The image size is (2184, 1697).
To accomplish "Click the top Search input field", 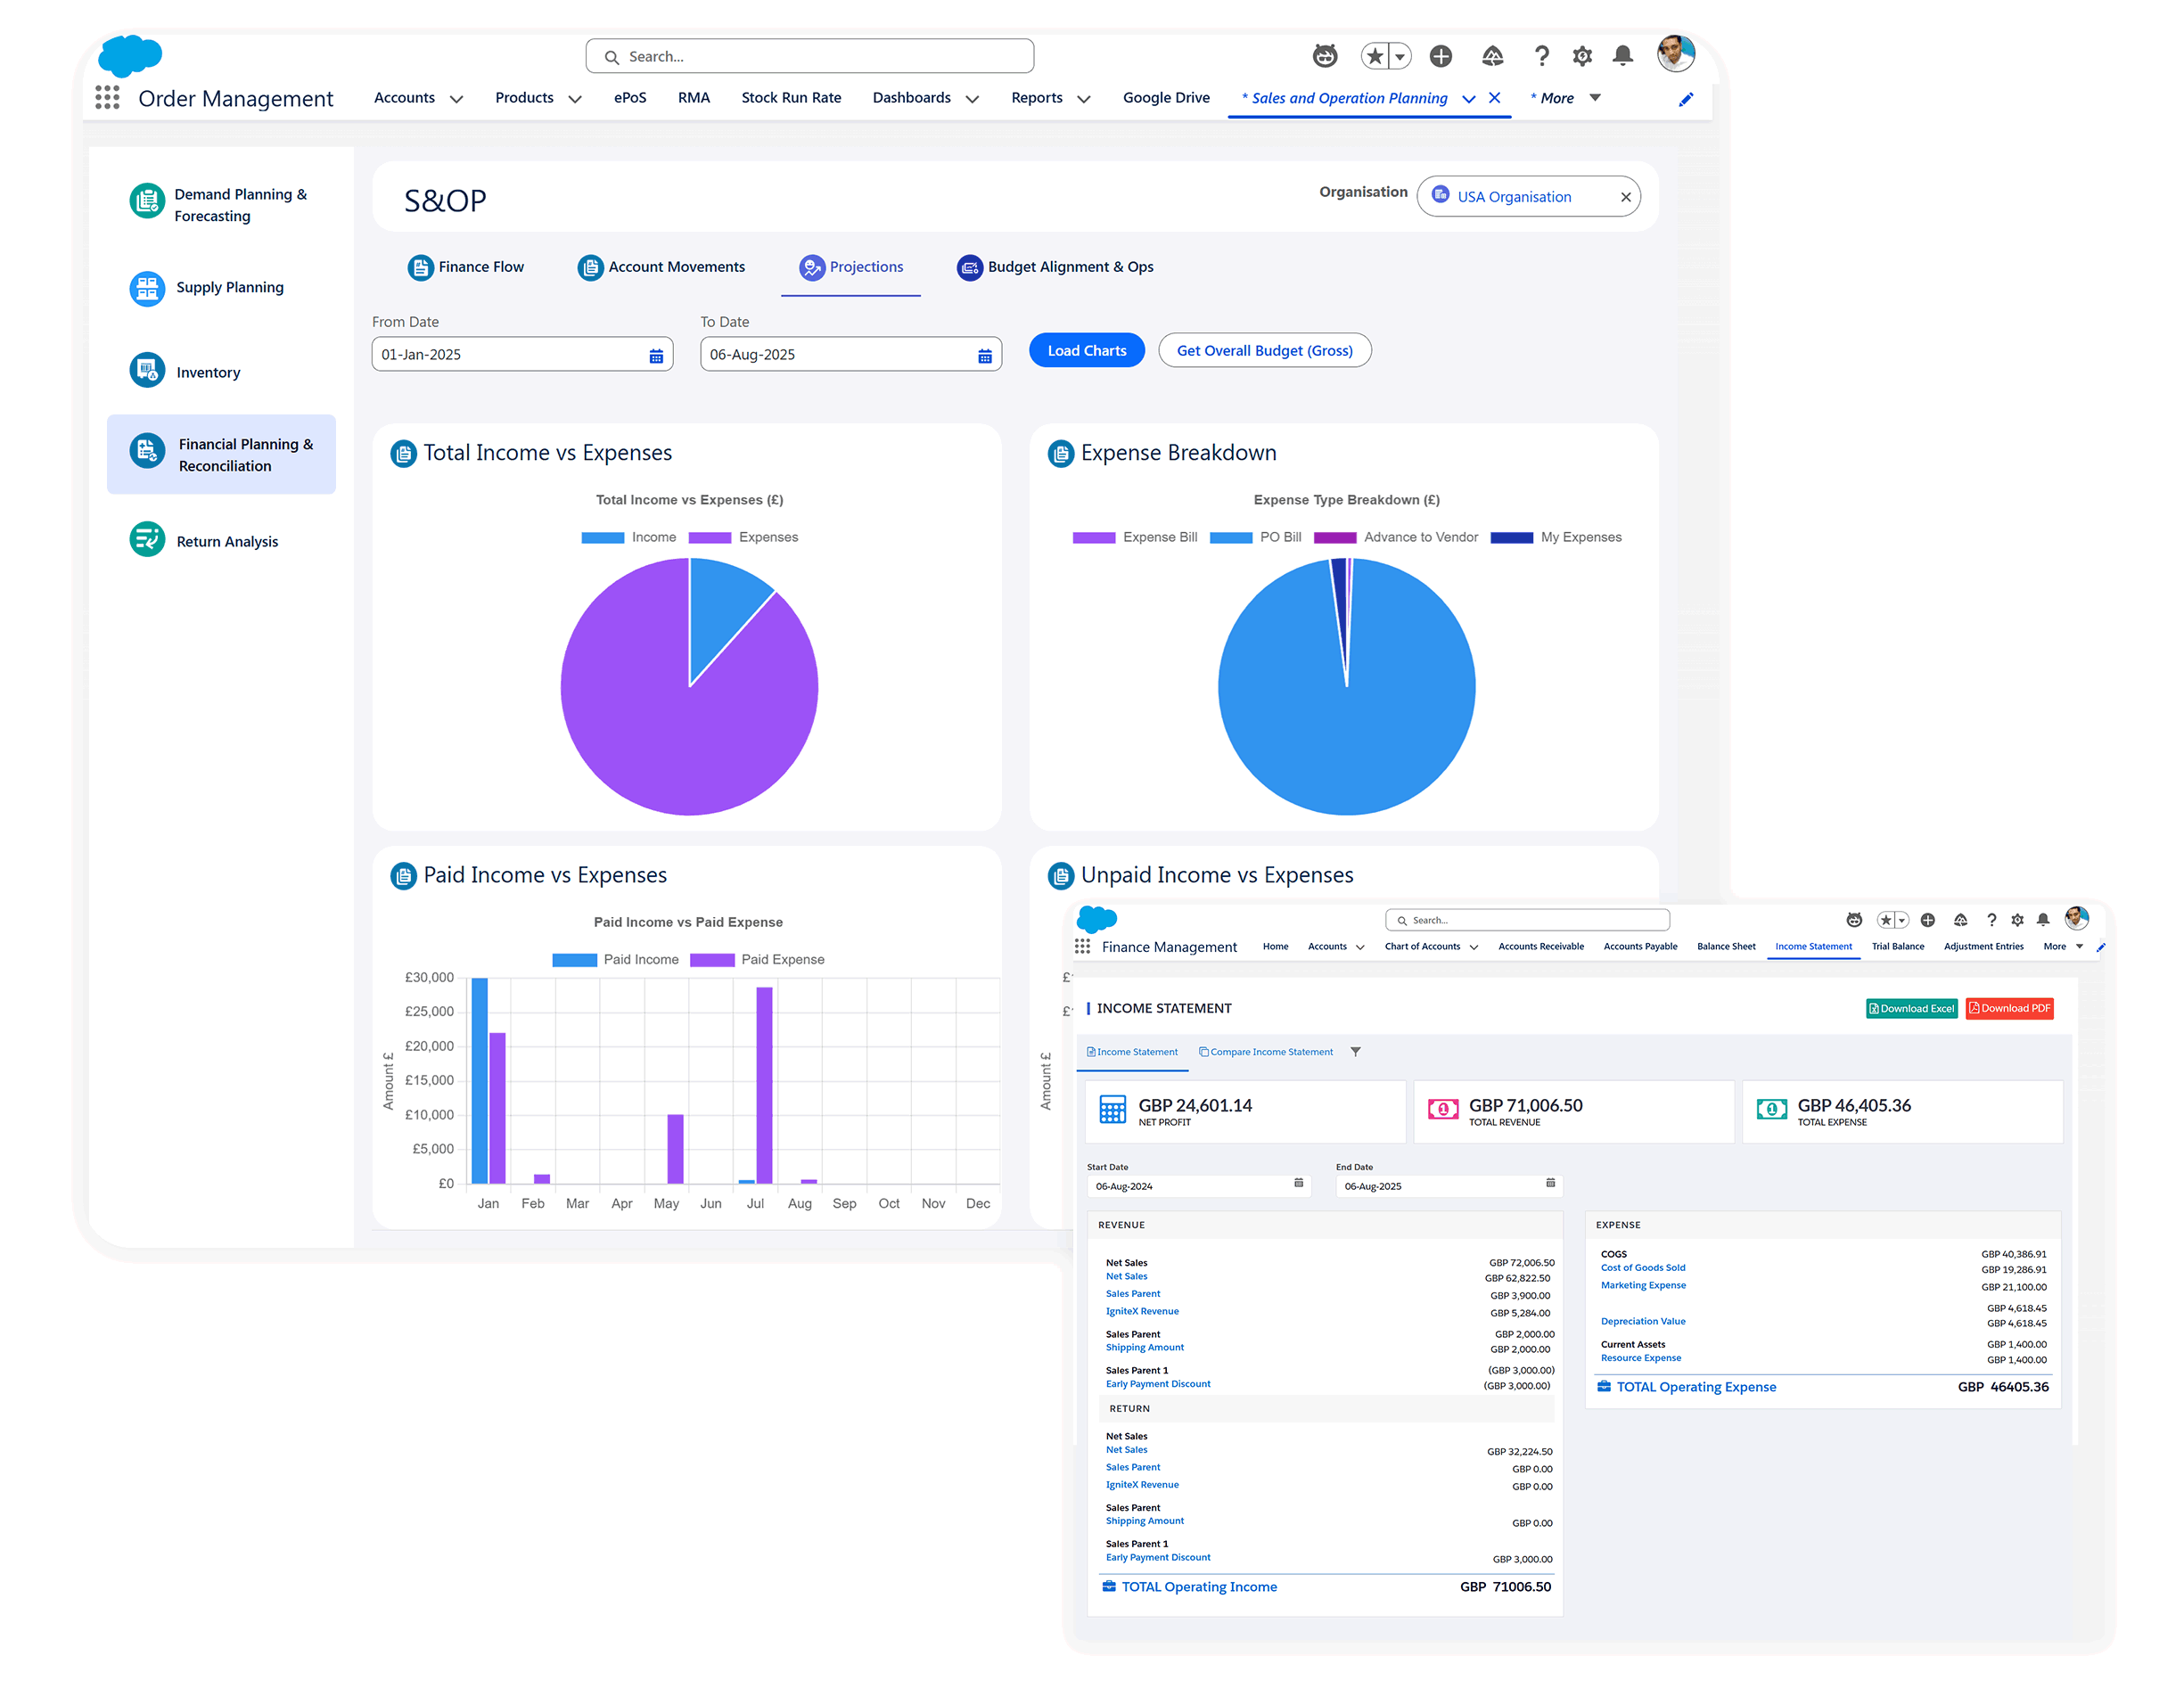I will 810,56.
